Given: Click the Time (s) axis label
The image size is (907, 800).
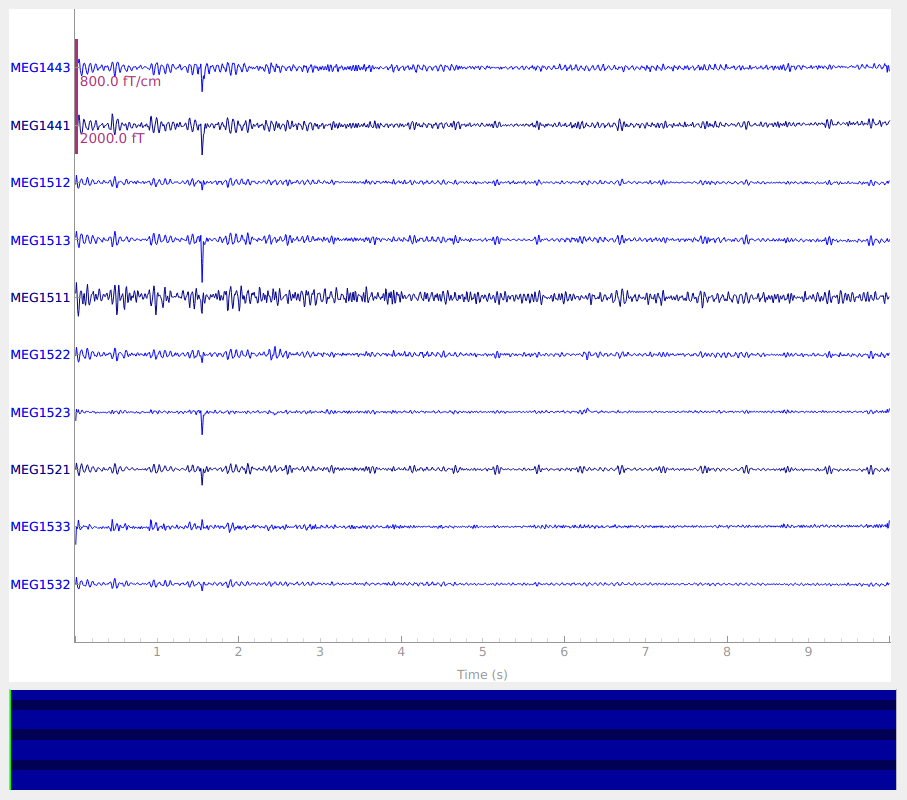Looking at the screenshot, I should [482, 675].
